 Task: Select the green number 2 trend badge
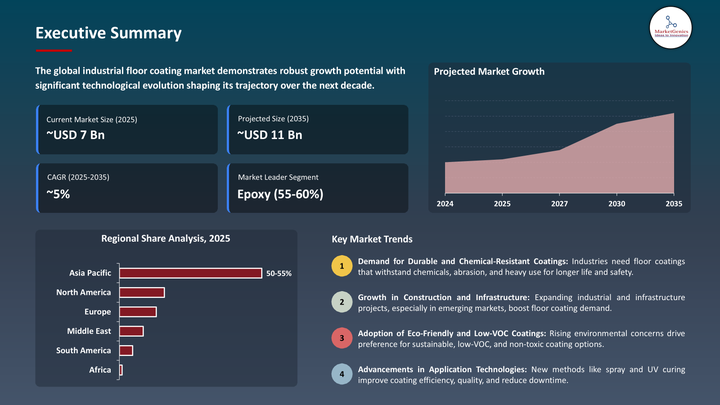click(341, 303)
